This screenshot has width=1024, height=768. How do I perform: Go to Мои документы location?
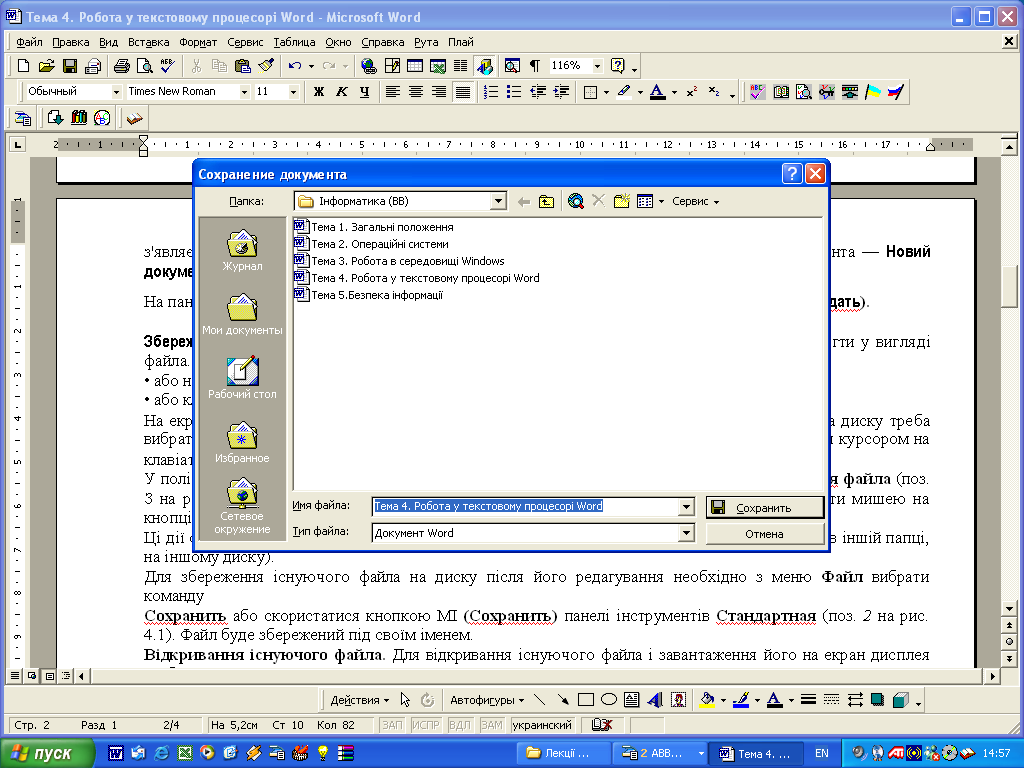pyautogui.click(x=242, y=314)
